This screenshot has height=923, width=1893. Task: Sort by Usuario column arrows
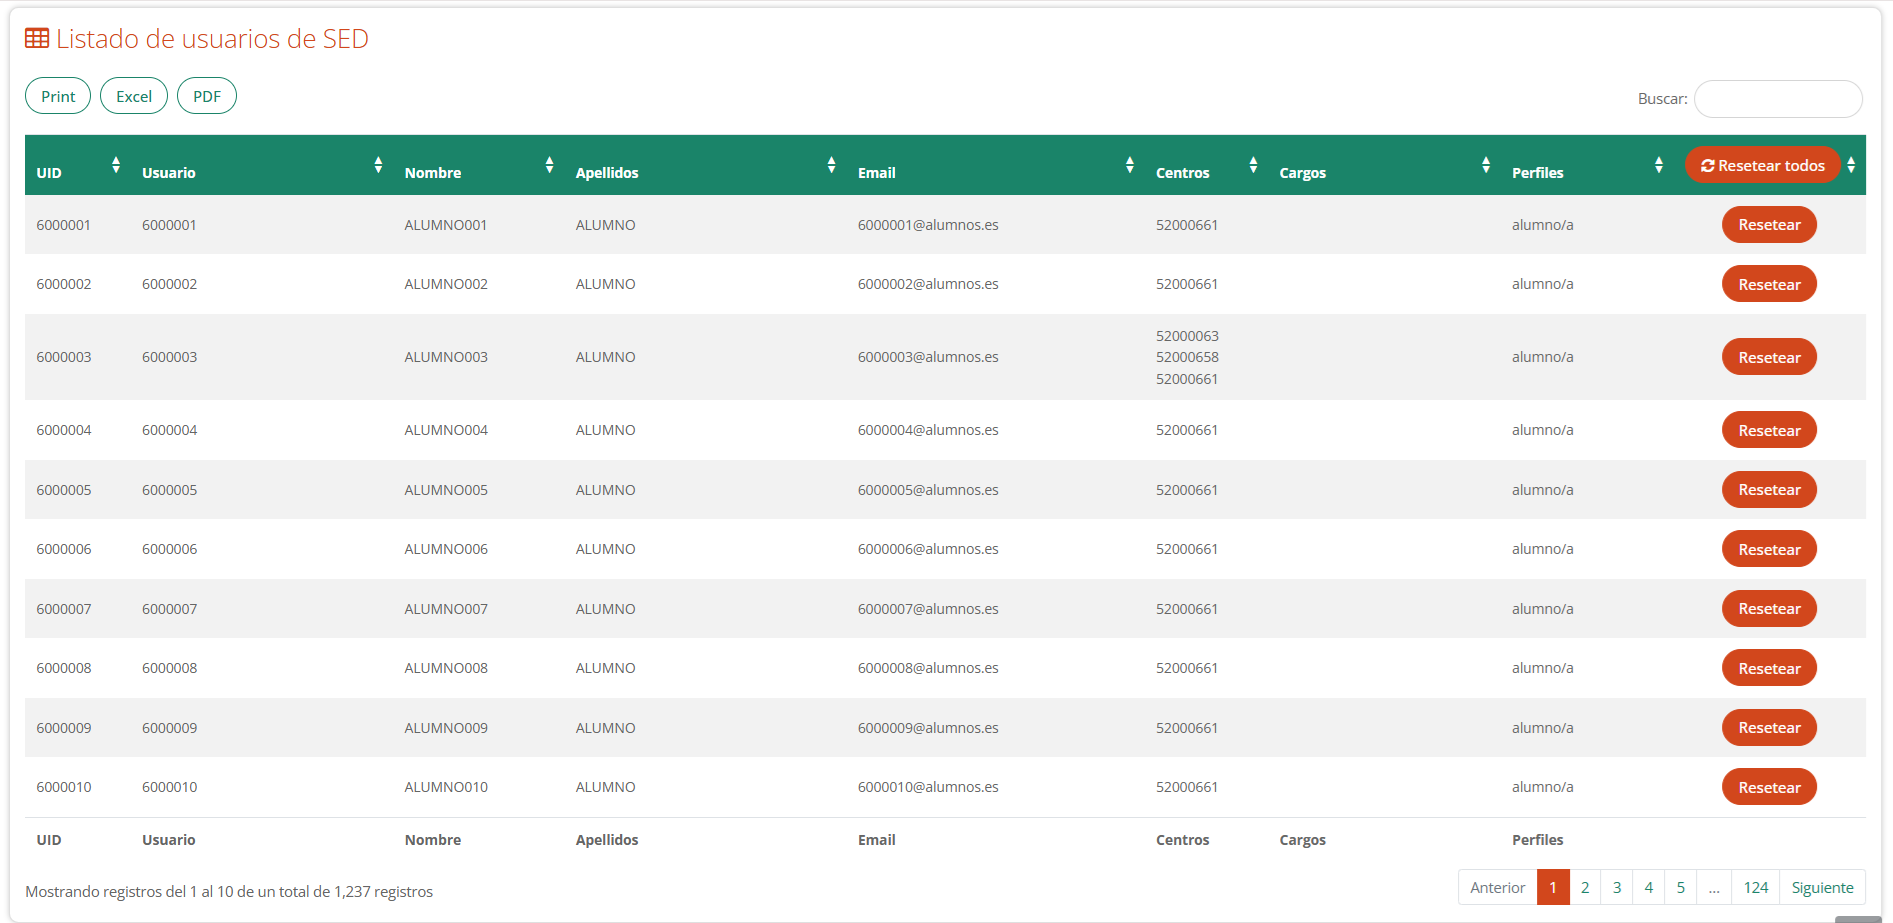[x=378, y=165]
